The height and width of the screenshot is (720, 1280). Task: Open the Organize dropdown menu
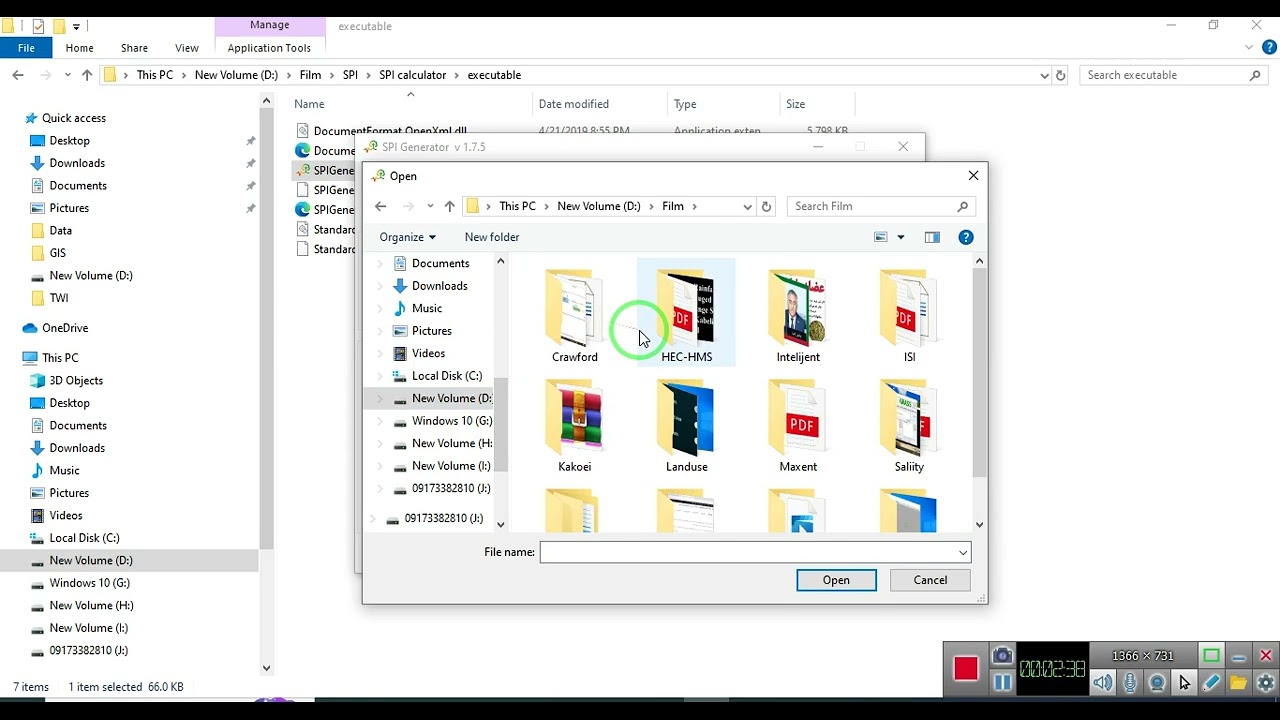tap(407, 237)
